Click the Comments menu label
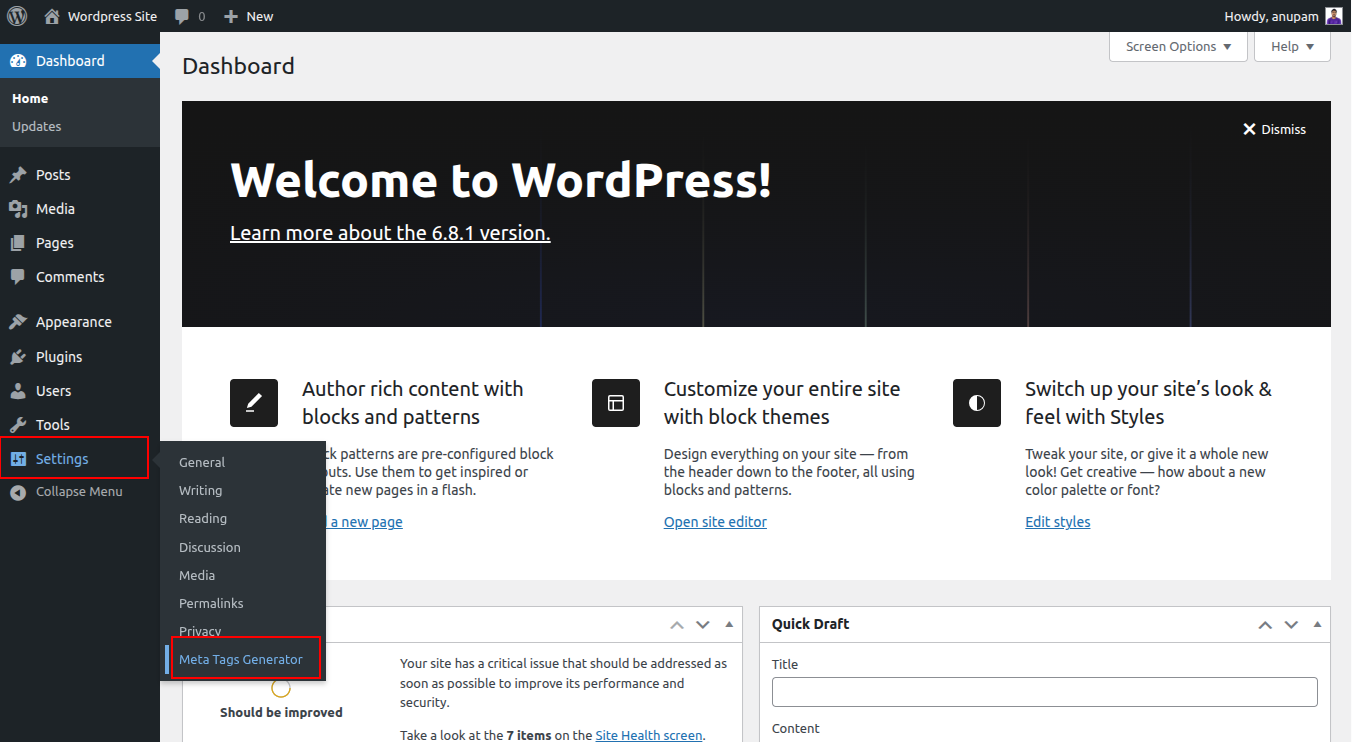 [x=70, y=277]
